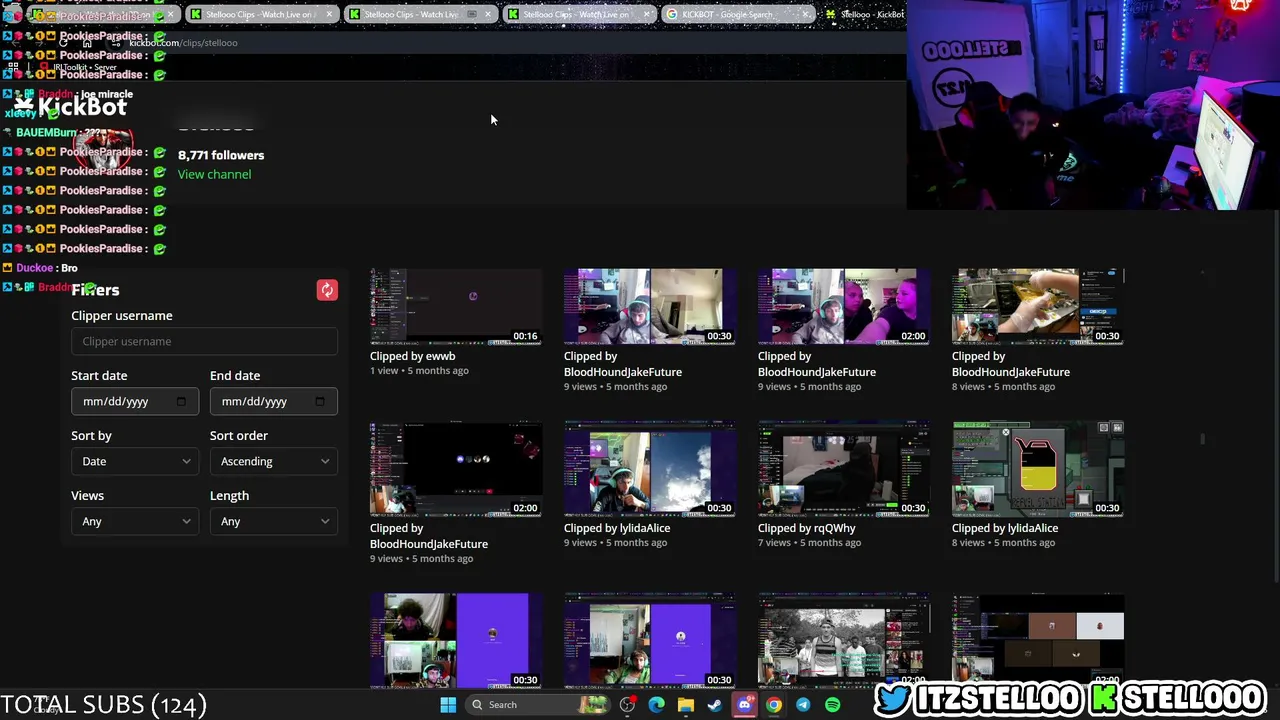The image size is (1280, 720).
Task: Open the rqQWhy 00:30 clip thumbnail
Action: point(844,469)
